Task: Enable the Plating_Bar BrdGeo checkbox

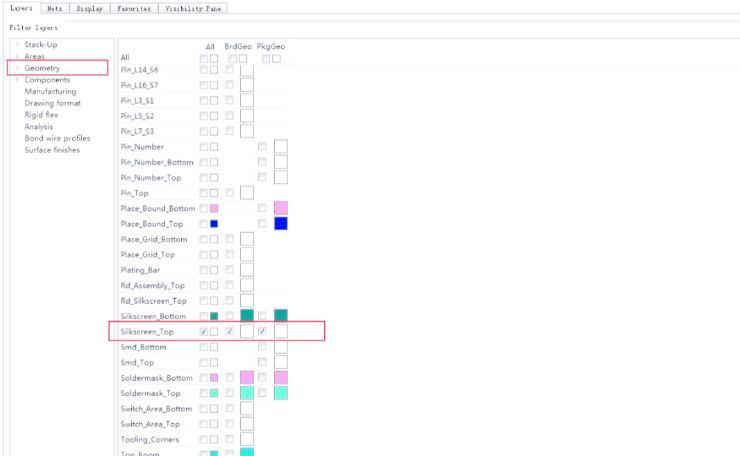Action: click(230, 270)
